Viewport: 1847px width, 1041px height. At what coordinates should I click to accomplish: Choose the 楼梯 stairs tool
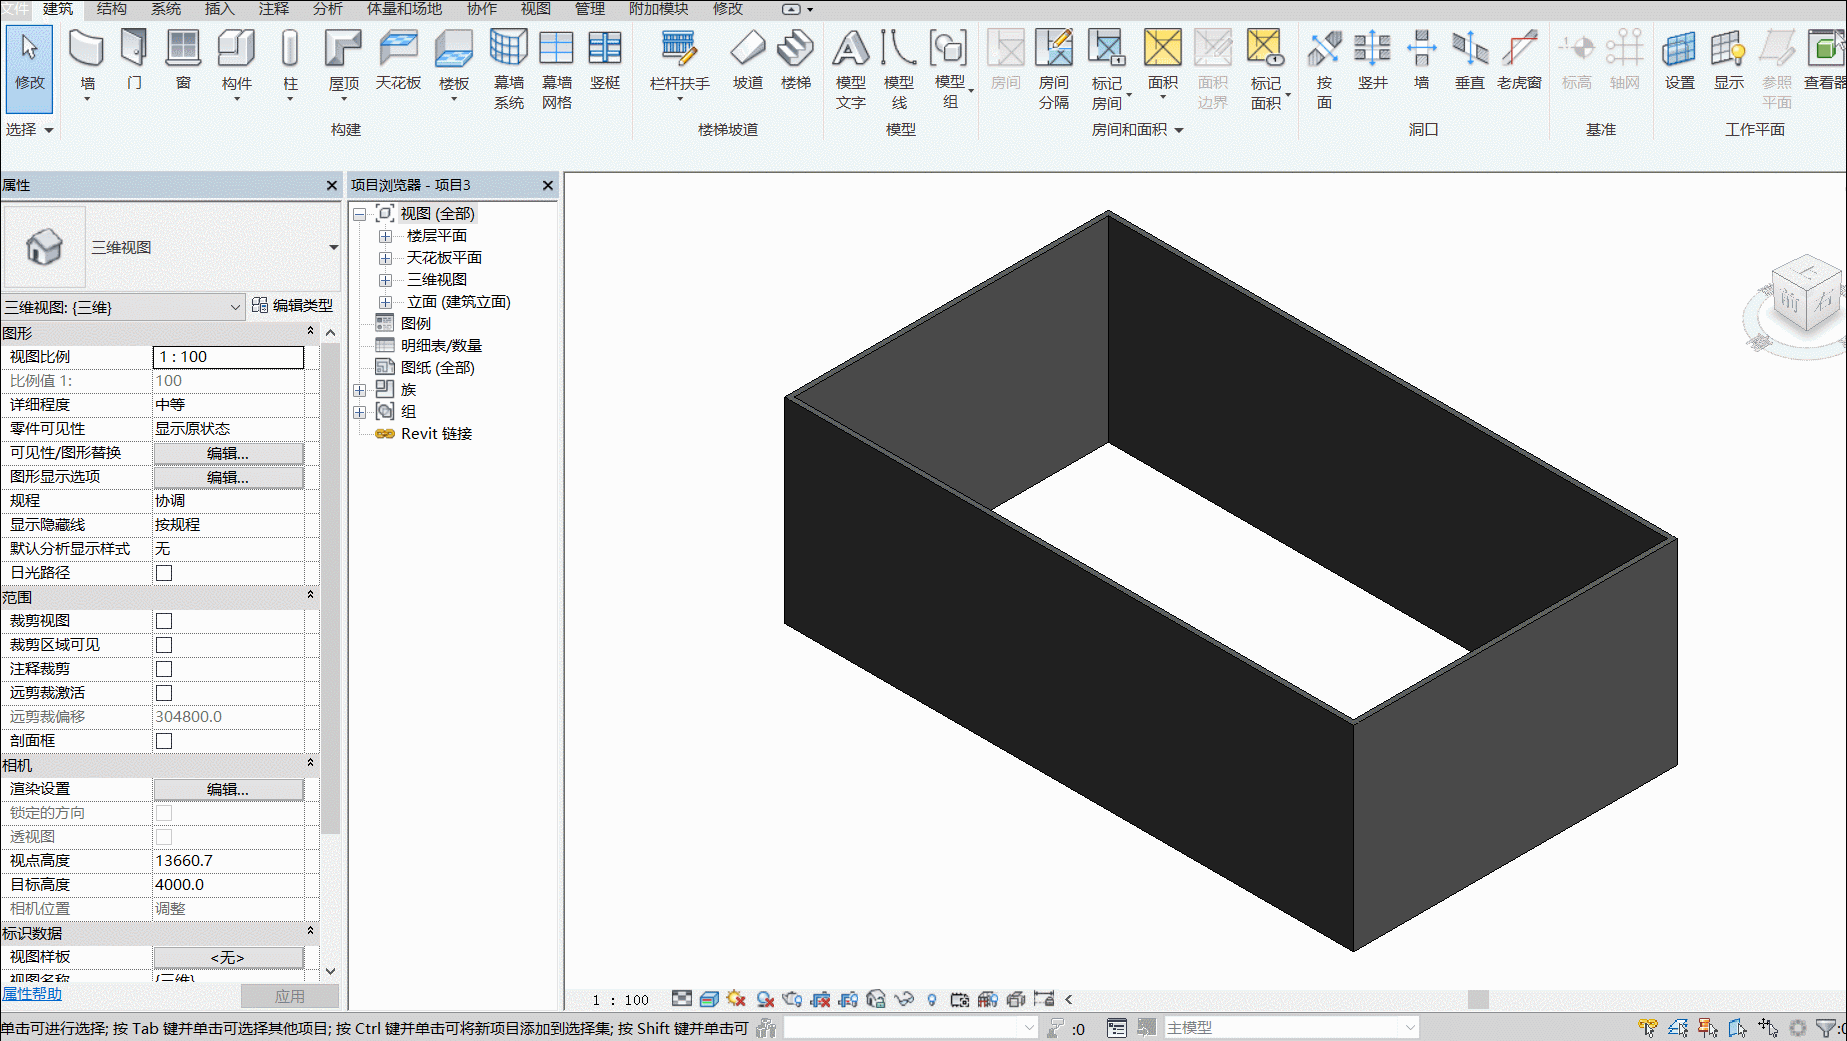[x=796, y=60]
